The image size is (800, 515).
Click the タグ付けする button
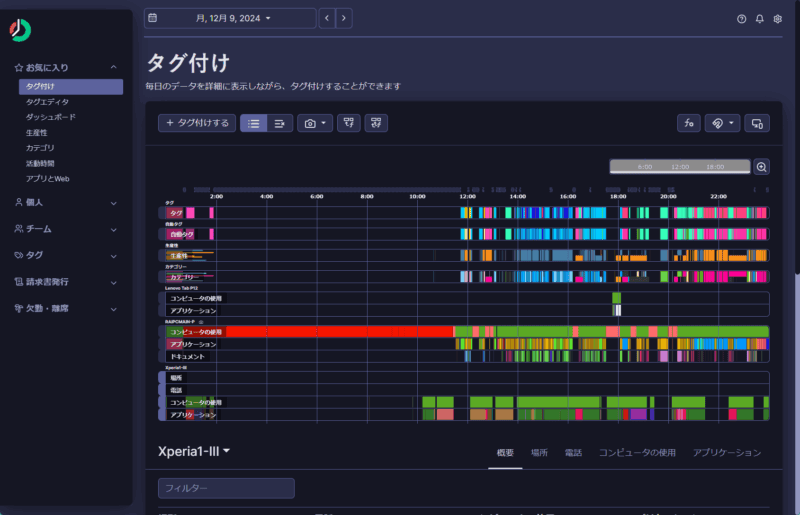tap(197, 123)
